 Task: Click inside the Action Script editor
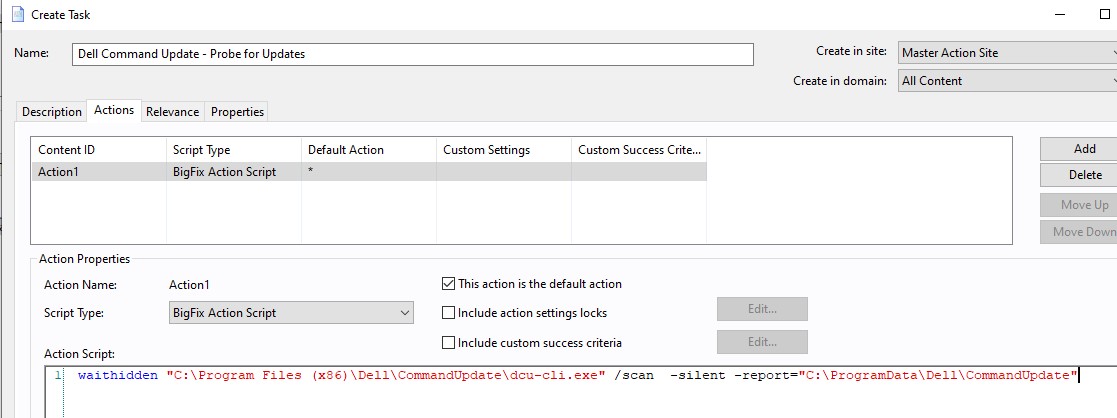(x=580, y=395)
